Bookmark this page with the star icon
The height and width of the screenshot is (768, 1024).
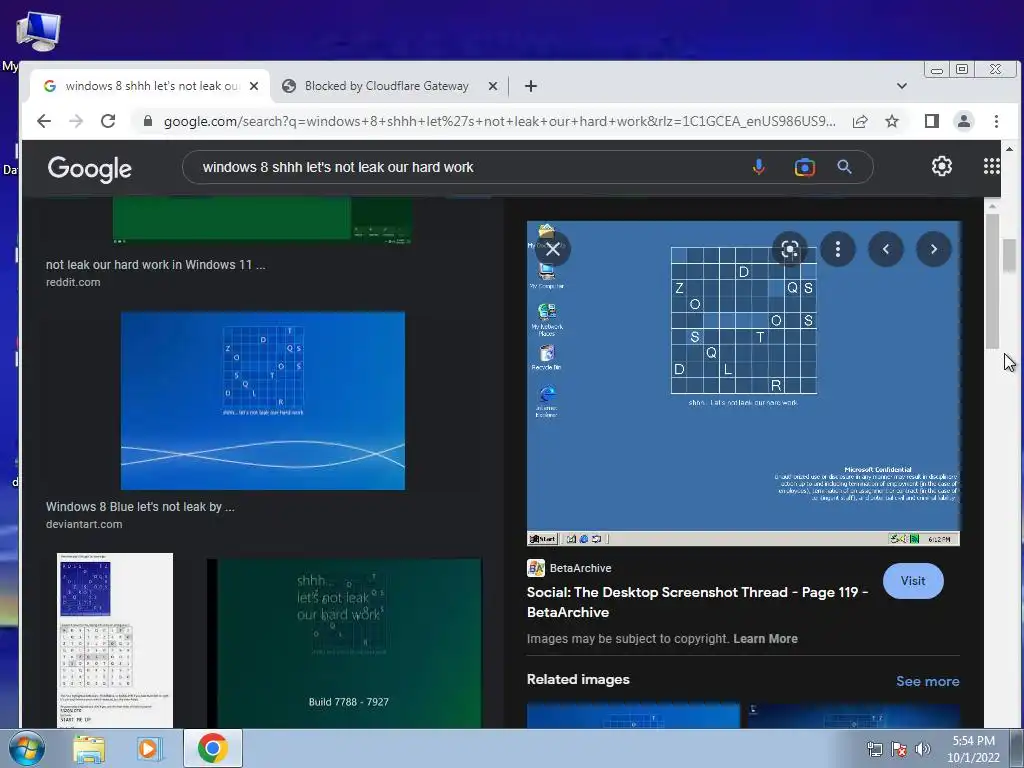tap(892, 121)
